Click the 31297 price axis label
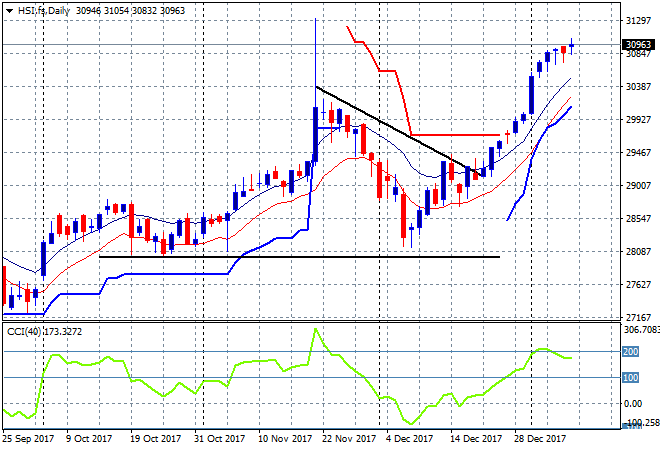 click(639, 21)
